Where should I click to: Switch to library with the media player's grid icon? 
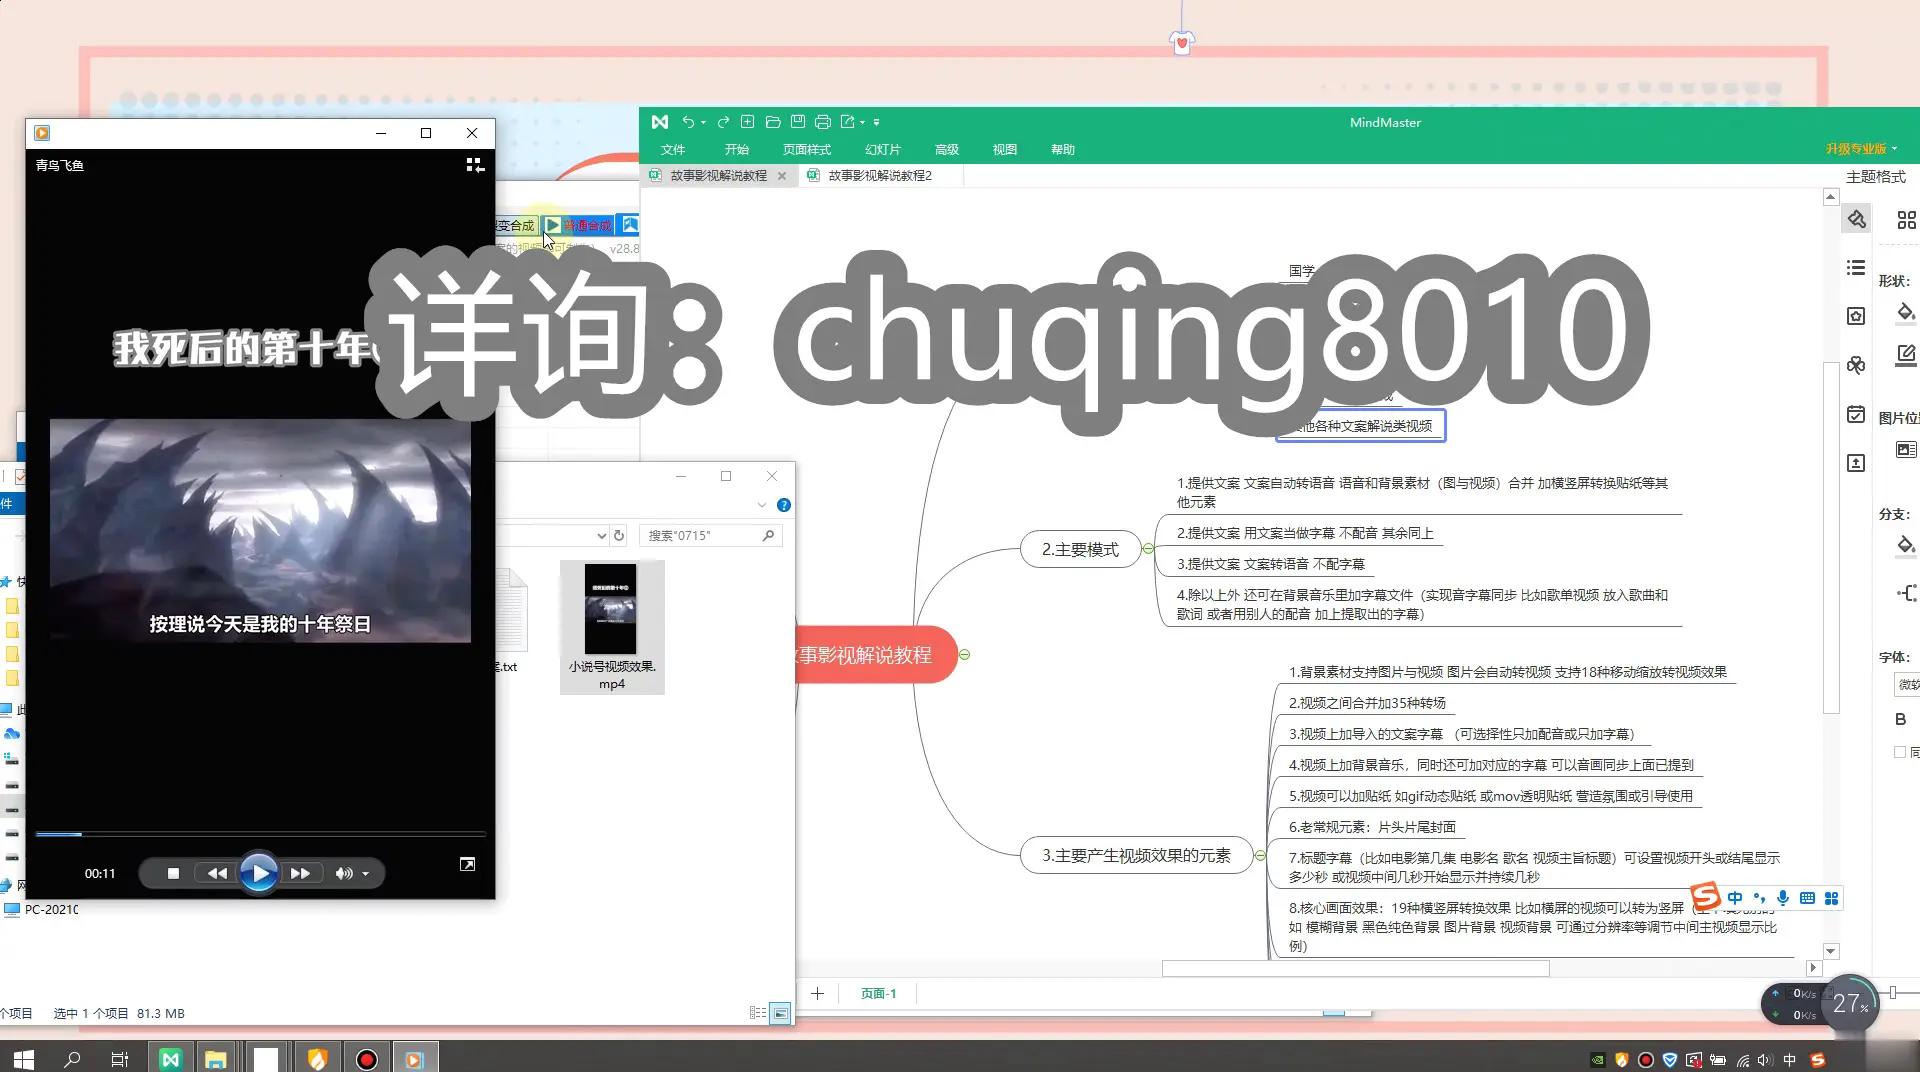[x=475, y=165]
